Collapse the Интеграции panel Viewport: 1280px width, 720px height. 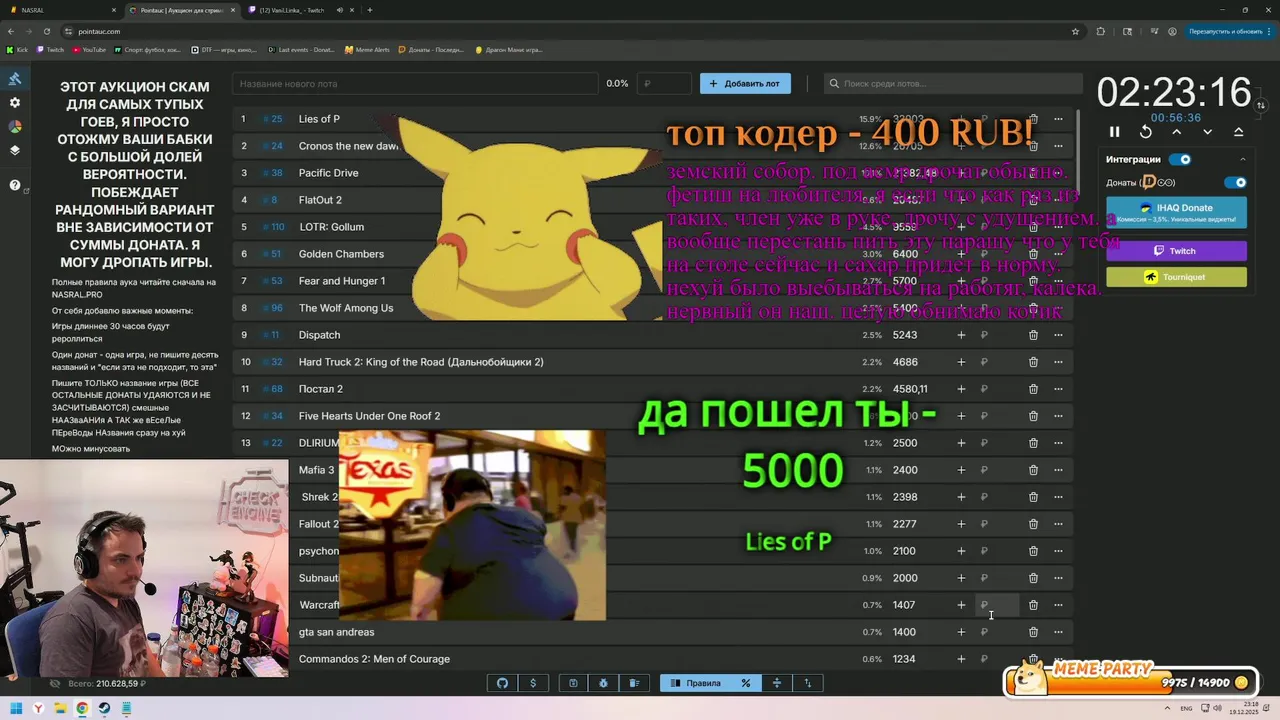(x=1243, y=159)
